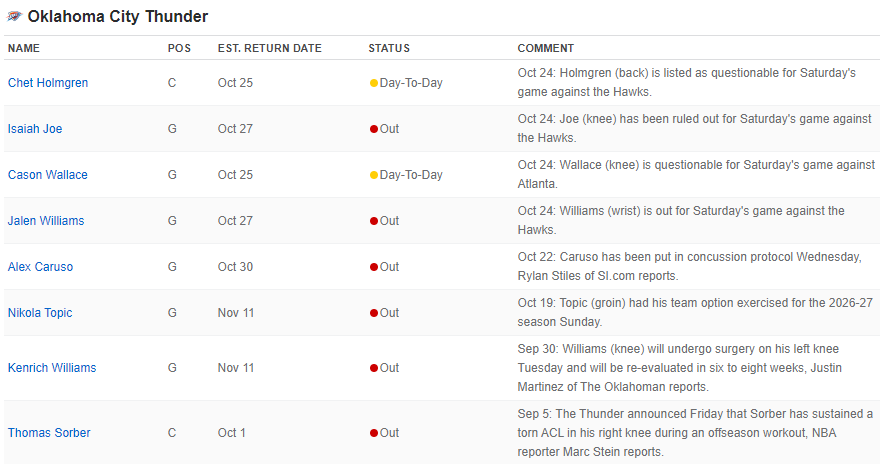Open Isaiah Joe's player profile link
This screenshot has height=464, width=883.
click(x=35, y=129)
